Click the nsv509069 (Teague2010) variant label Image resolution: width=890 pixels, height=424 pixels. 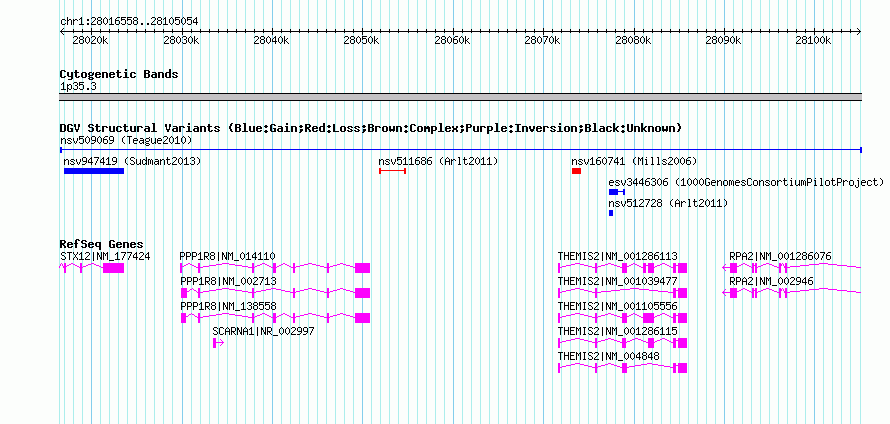(x=126, y=140)
